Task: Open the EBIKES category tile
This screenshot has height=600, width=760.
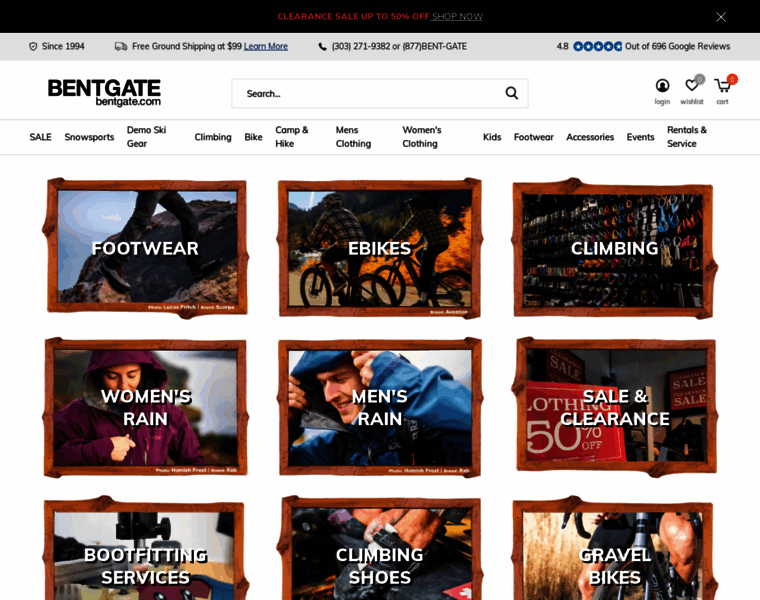Action: pos(380,248)
